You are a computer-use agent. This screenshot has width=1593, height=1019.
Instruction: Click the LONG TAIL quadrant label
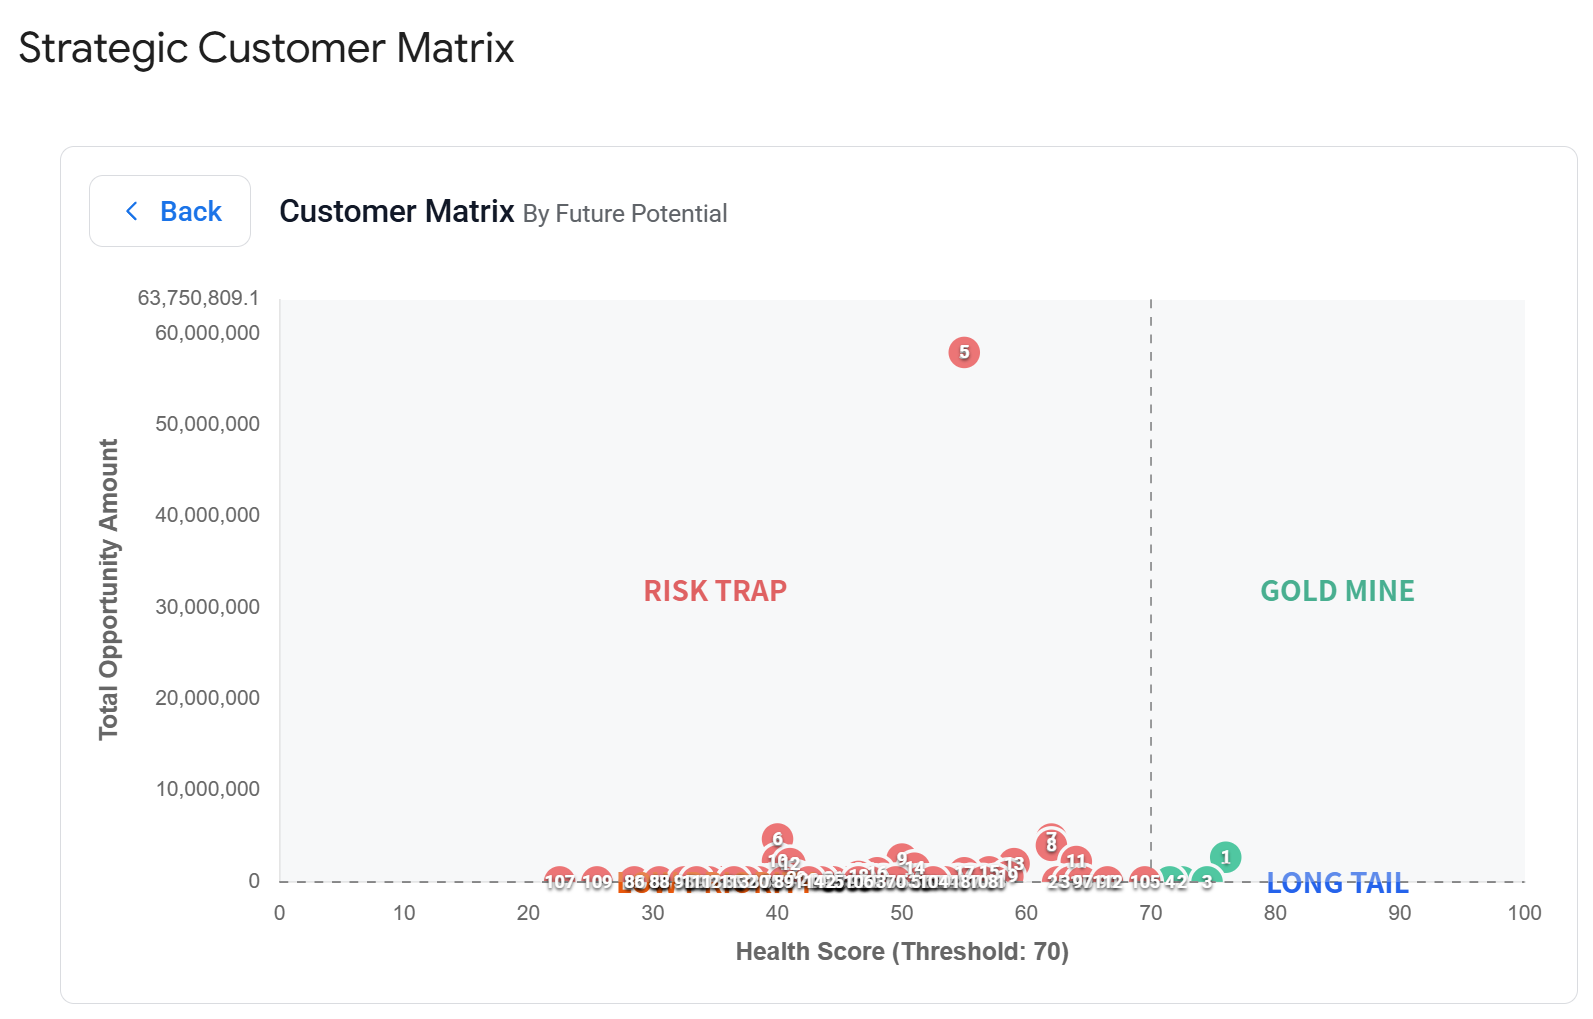1337,883
